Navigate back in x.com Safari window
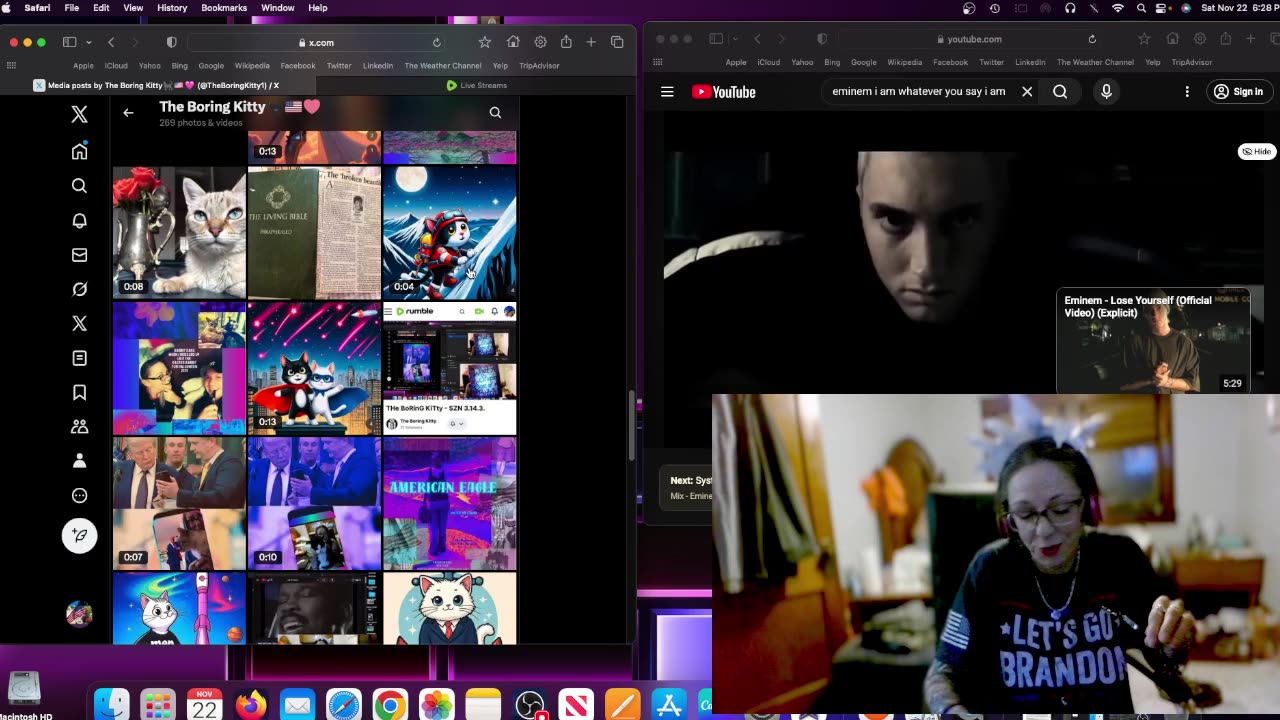1280x720 pixels. click(x=111, y=42)
